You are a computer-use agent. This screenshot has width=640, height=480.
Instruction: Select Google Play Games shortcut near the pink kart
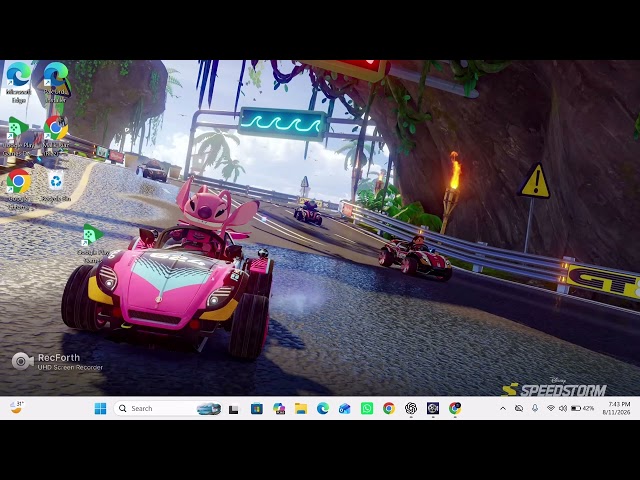tap(93, 243)
